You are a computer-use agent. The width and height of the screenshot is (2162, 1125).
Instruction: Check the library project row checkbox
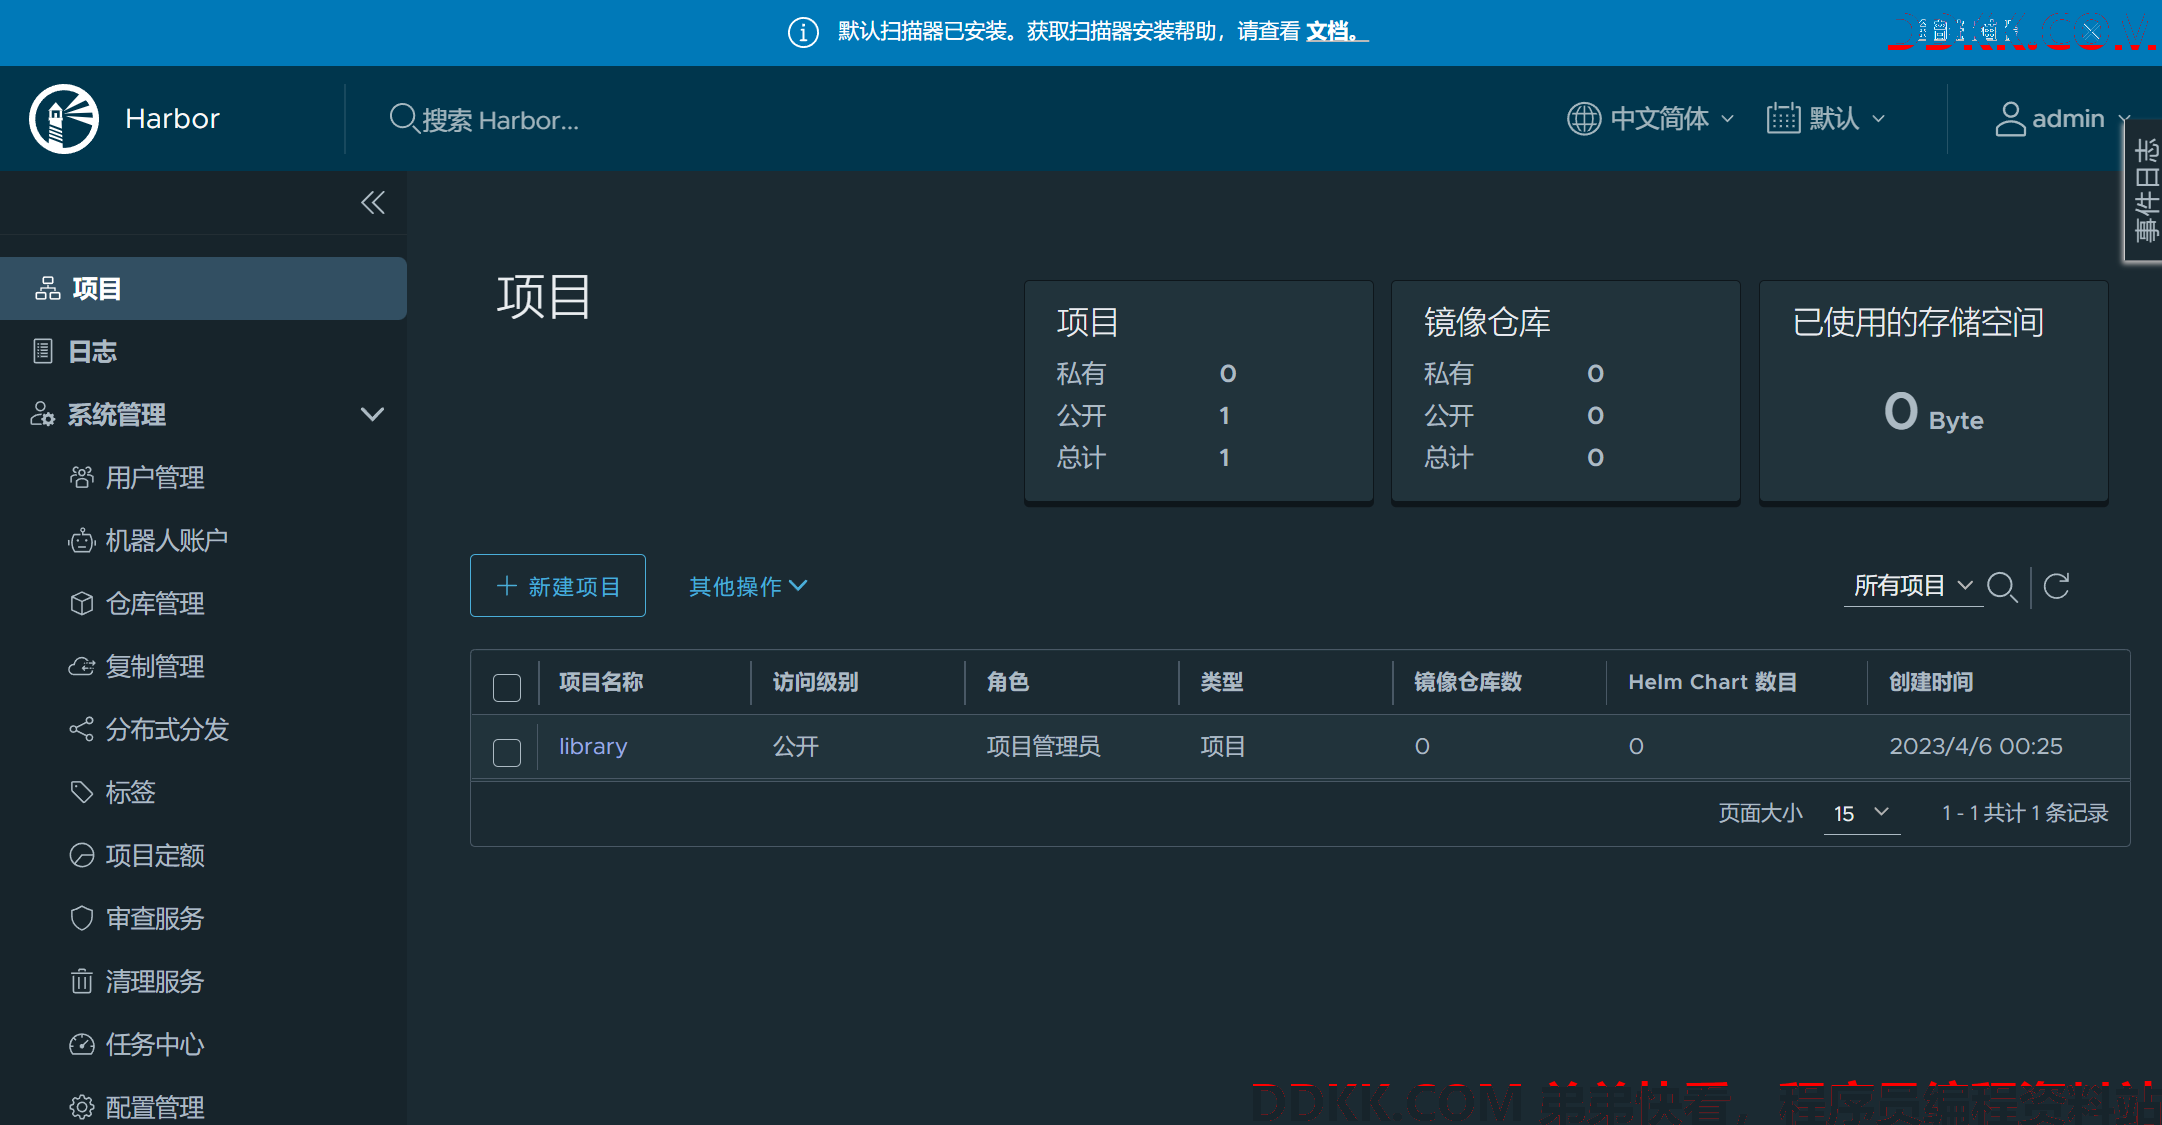[507, 752]
